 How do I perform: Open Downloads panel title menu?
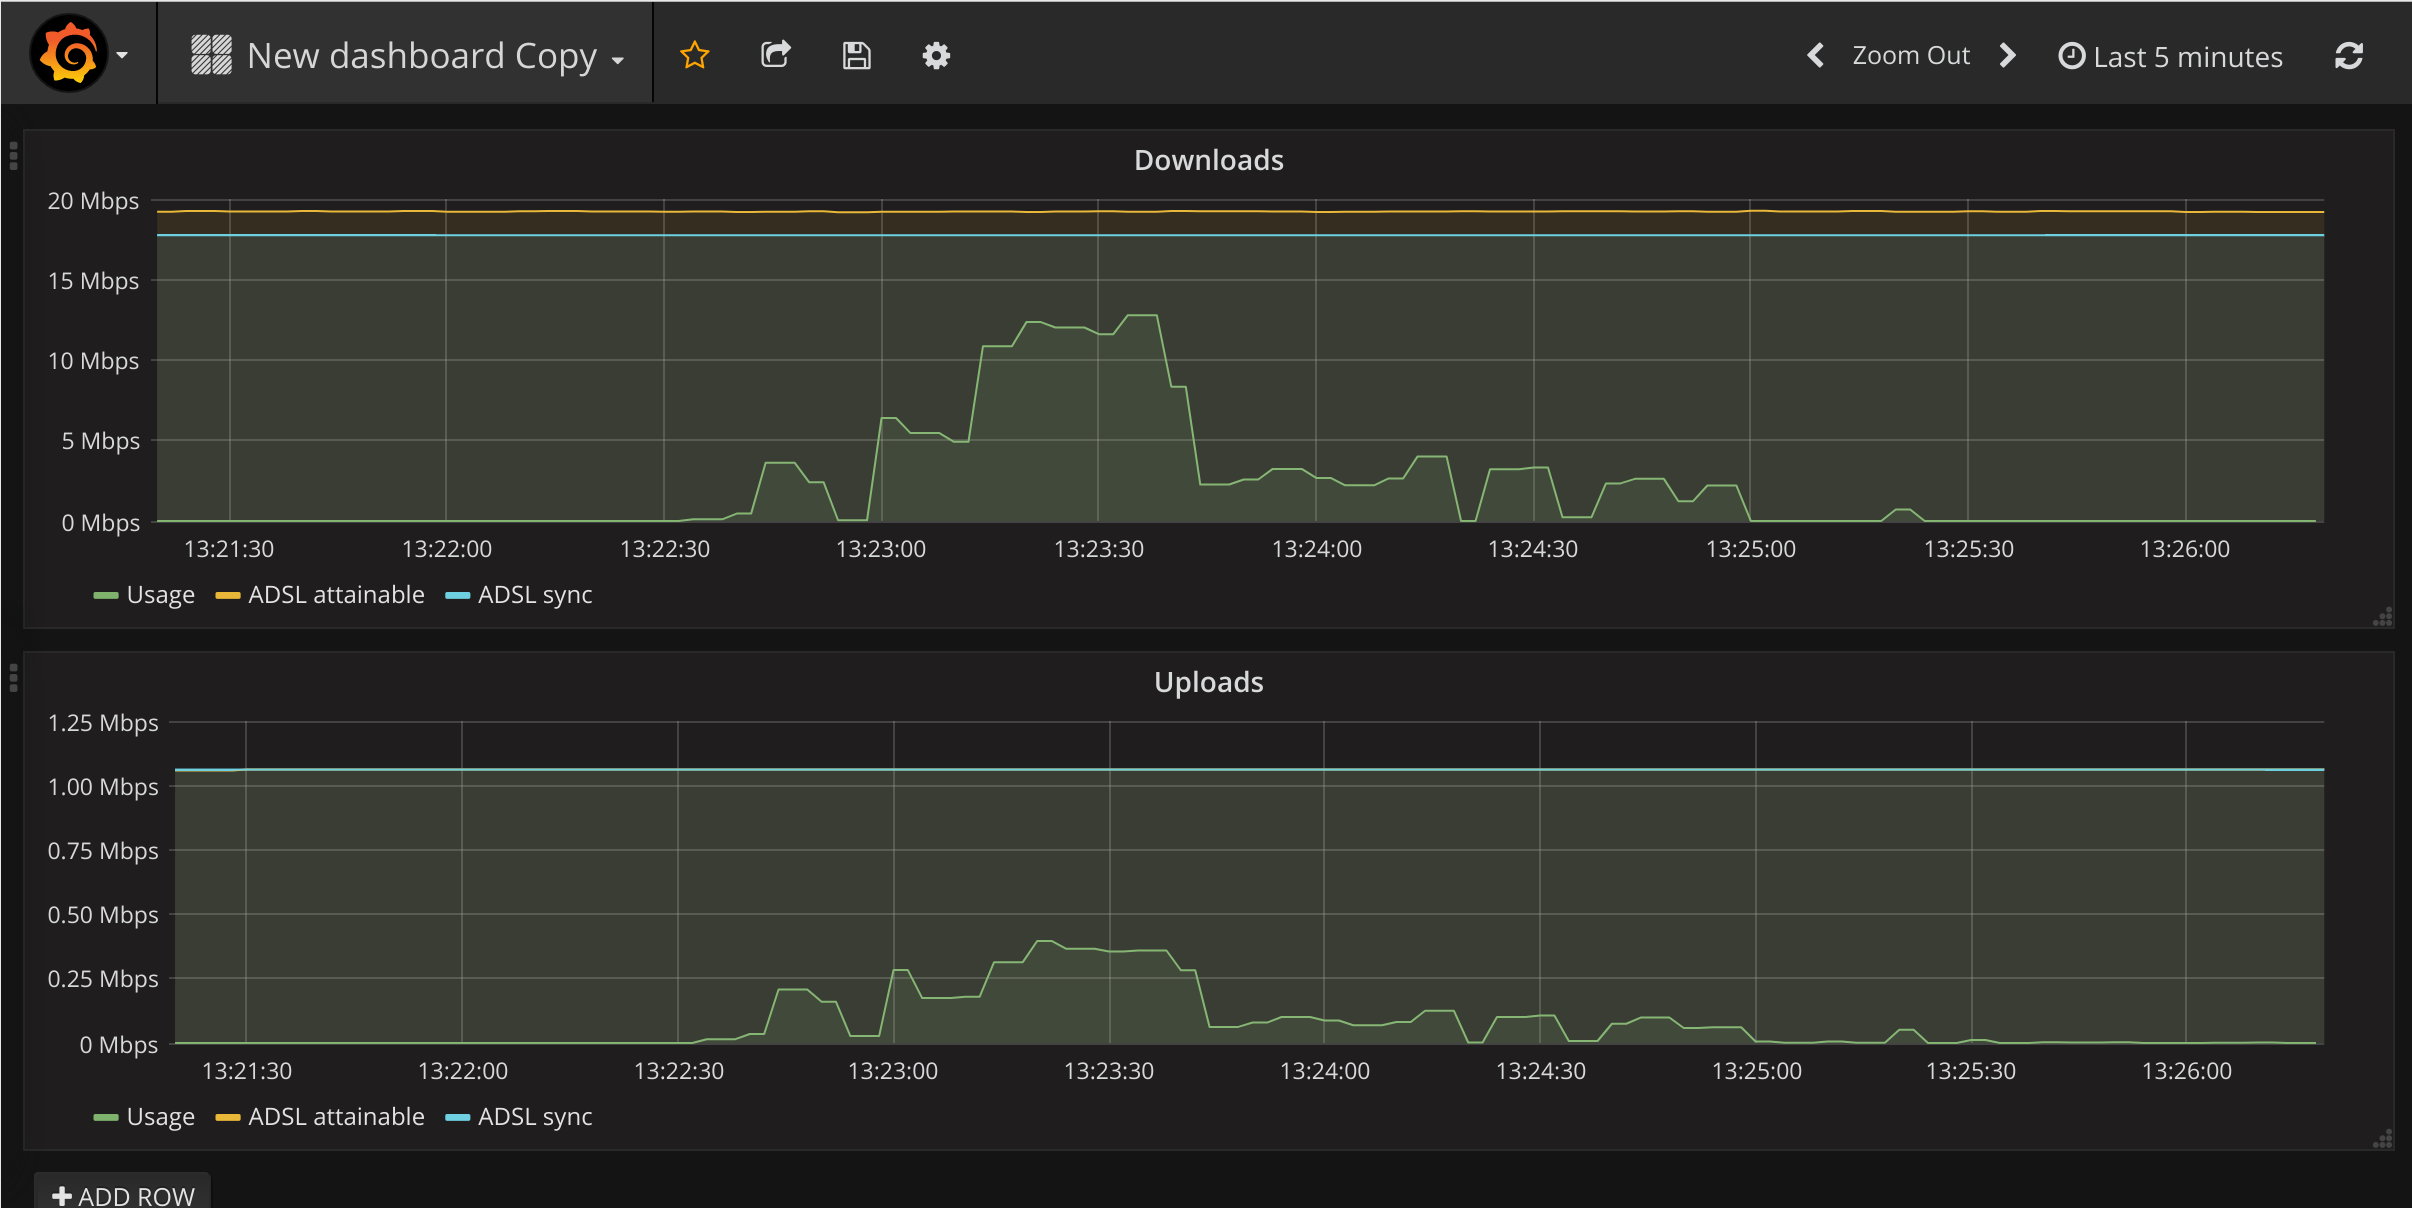(1208, 160)
